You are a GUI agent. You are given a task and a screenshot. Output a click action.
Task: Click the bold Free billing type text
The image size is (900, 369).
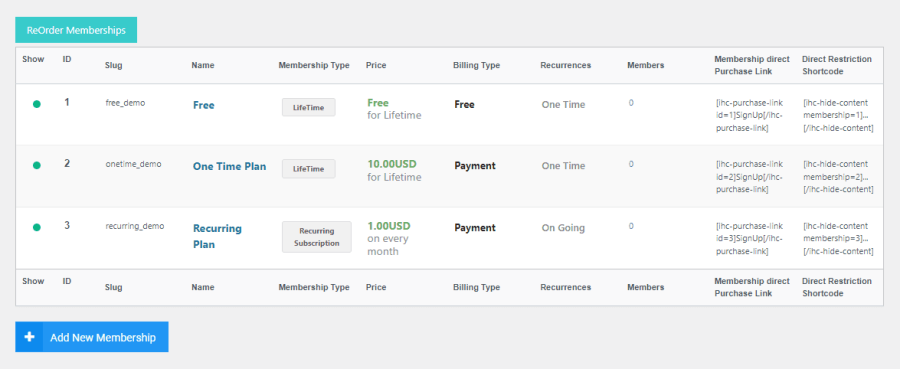pyautogui.click(x=464, y=105)
